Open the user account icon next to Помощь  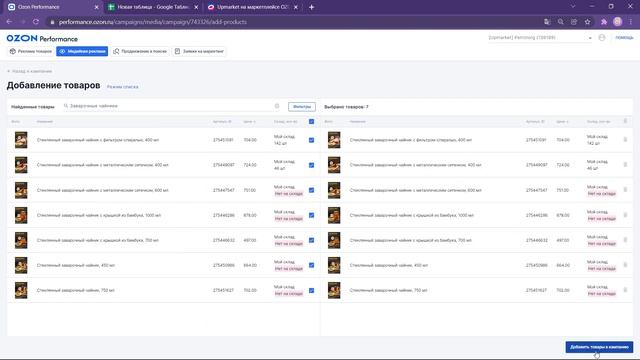pyautogui.click(x=602, y=38)
